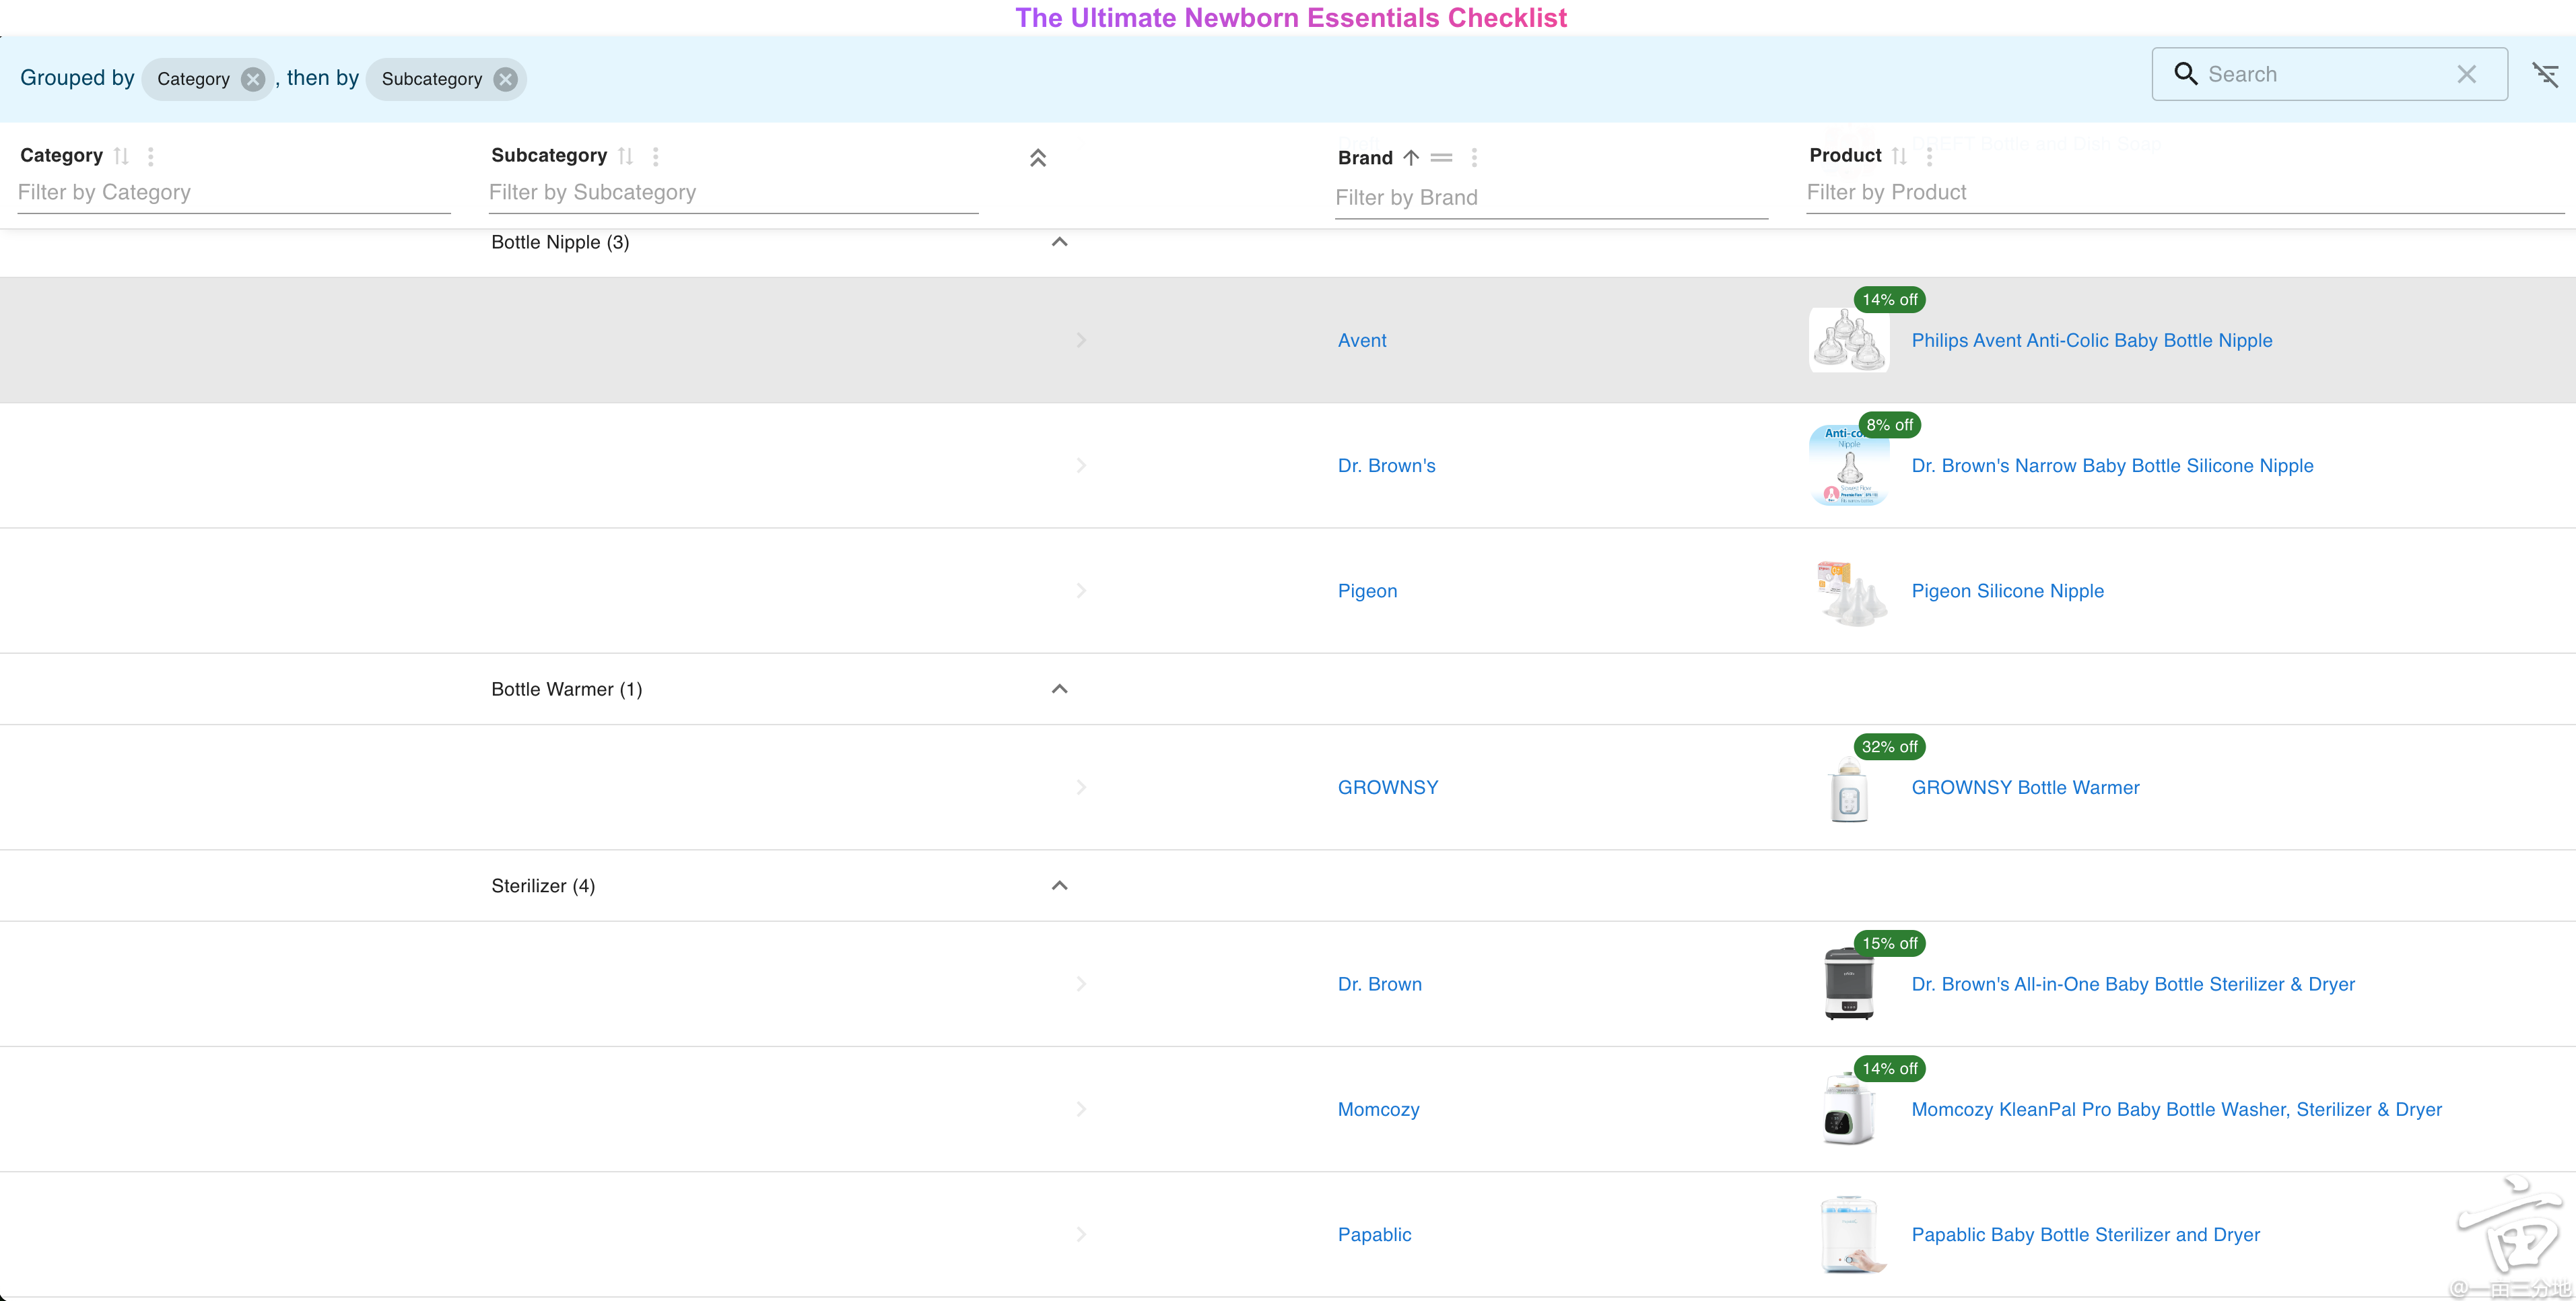Viewport: 2576px width, 1301px height.
Task: Collapse the Sterilizer group
Action: (x=1060, y=886)
